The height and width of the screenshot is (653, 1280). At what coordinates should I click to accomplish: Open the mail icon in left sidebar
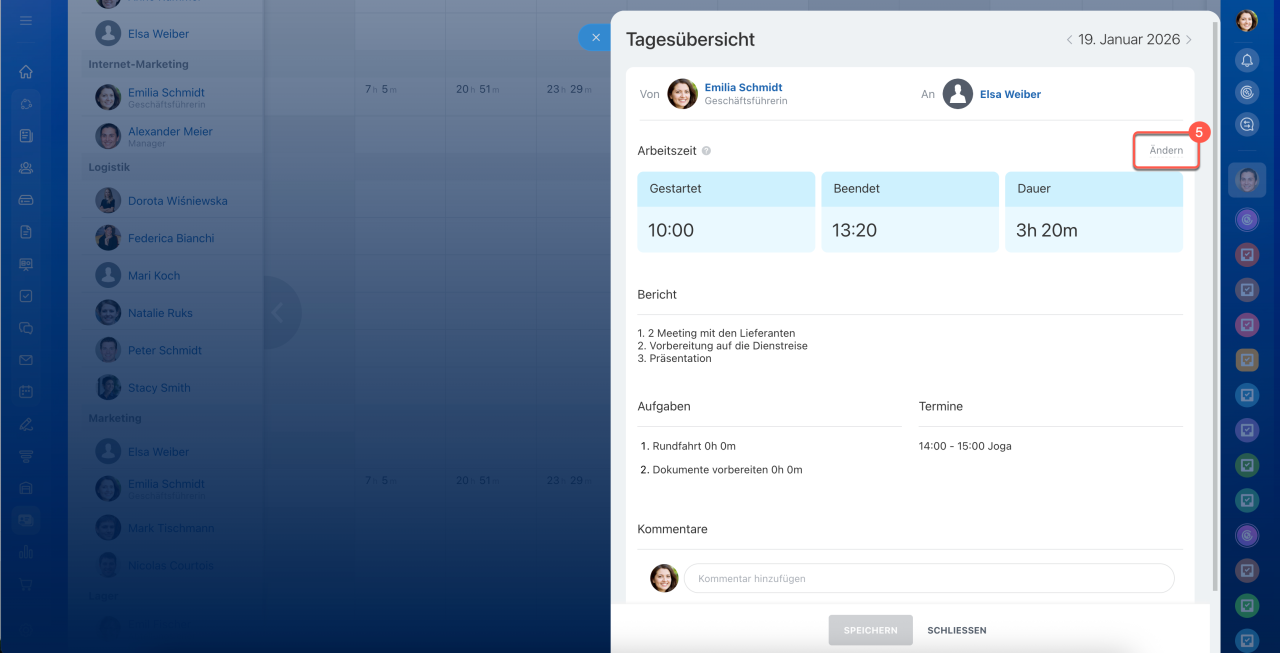(x=26, y=360)
